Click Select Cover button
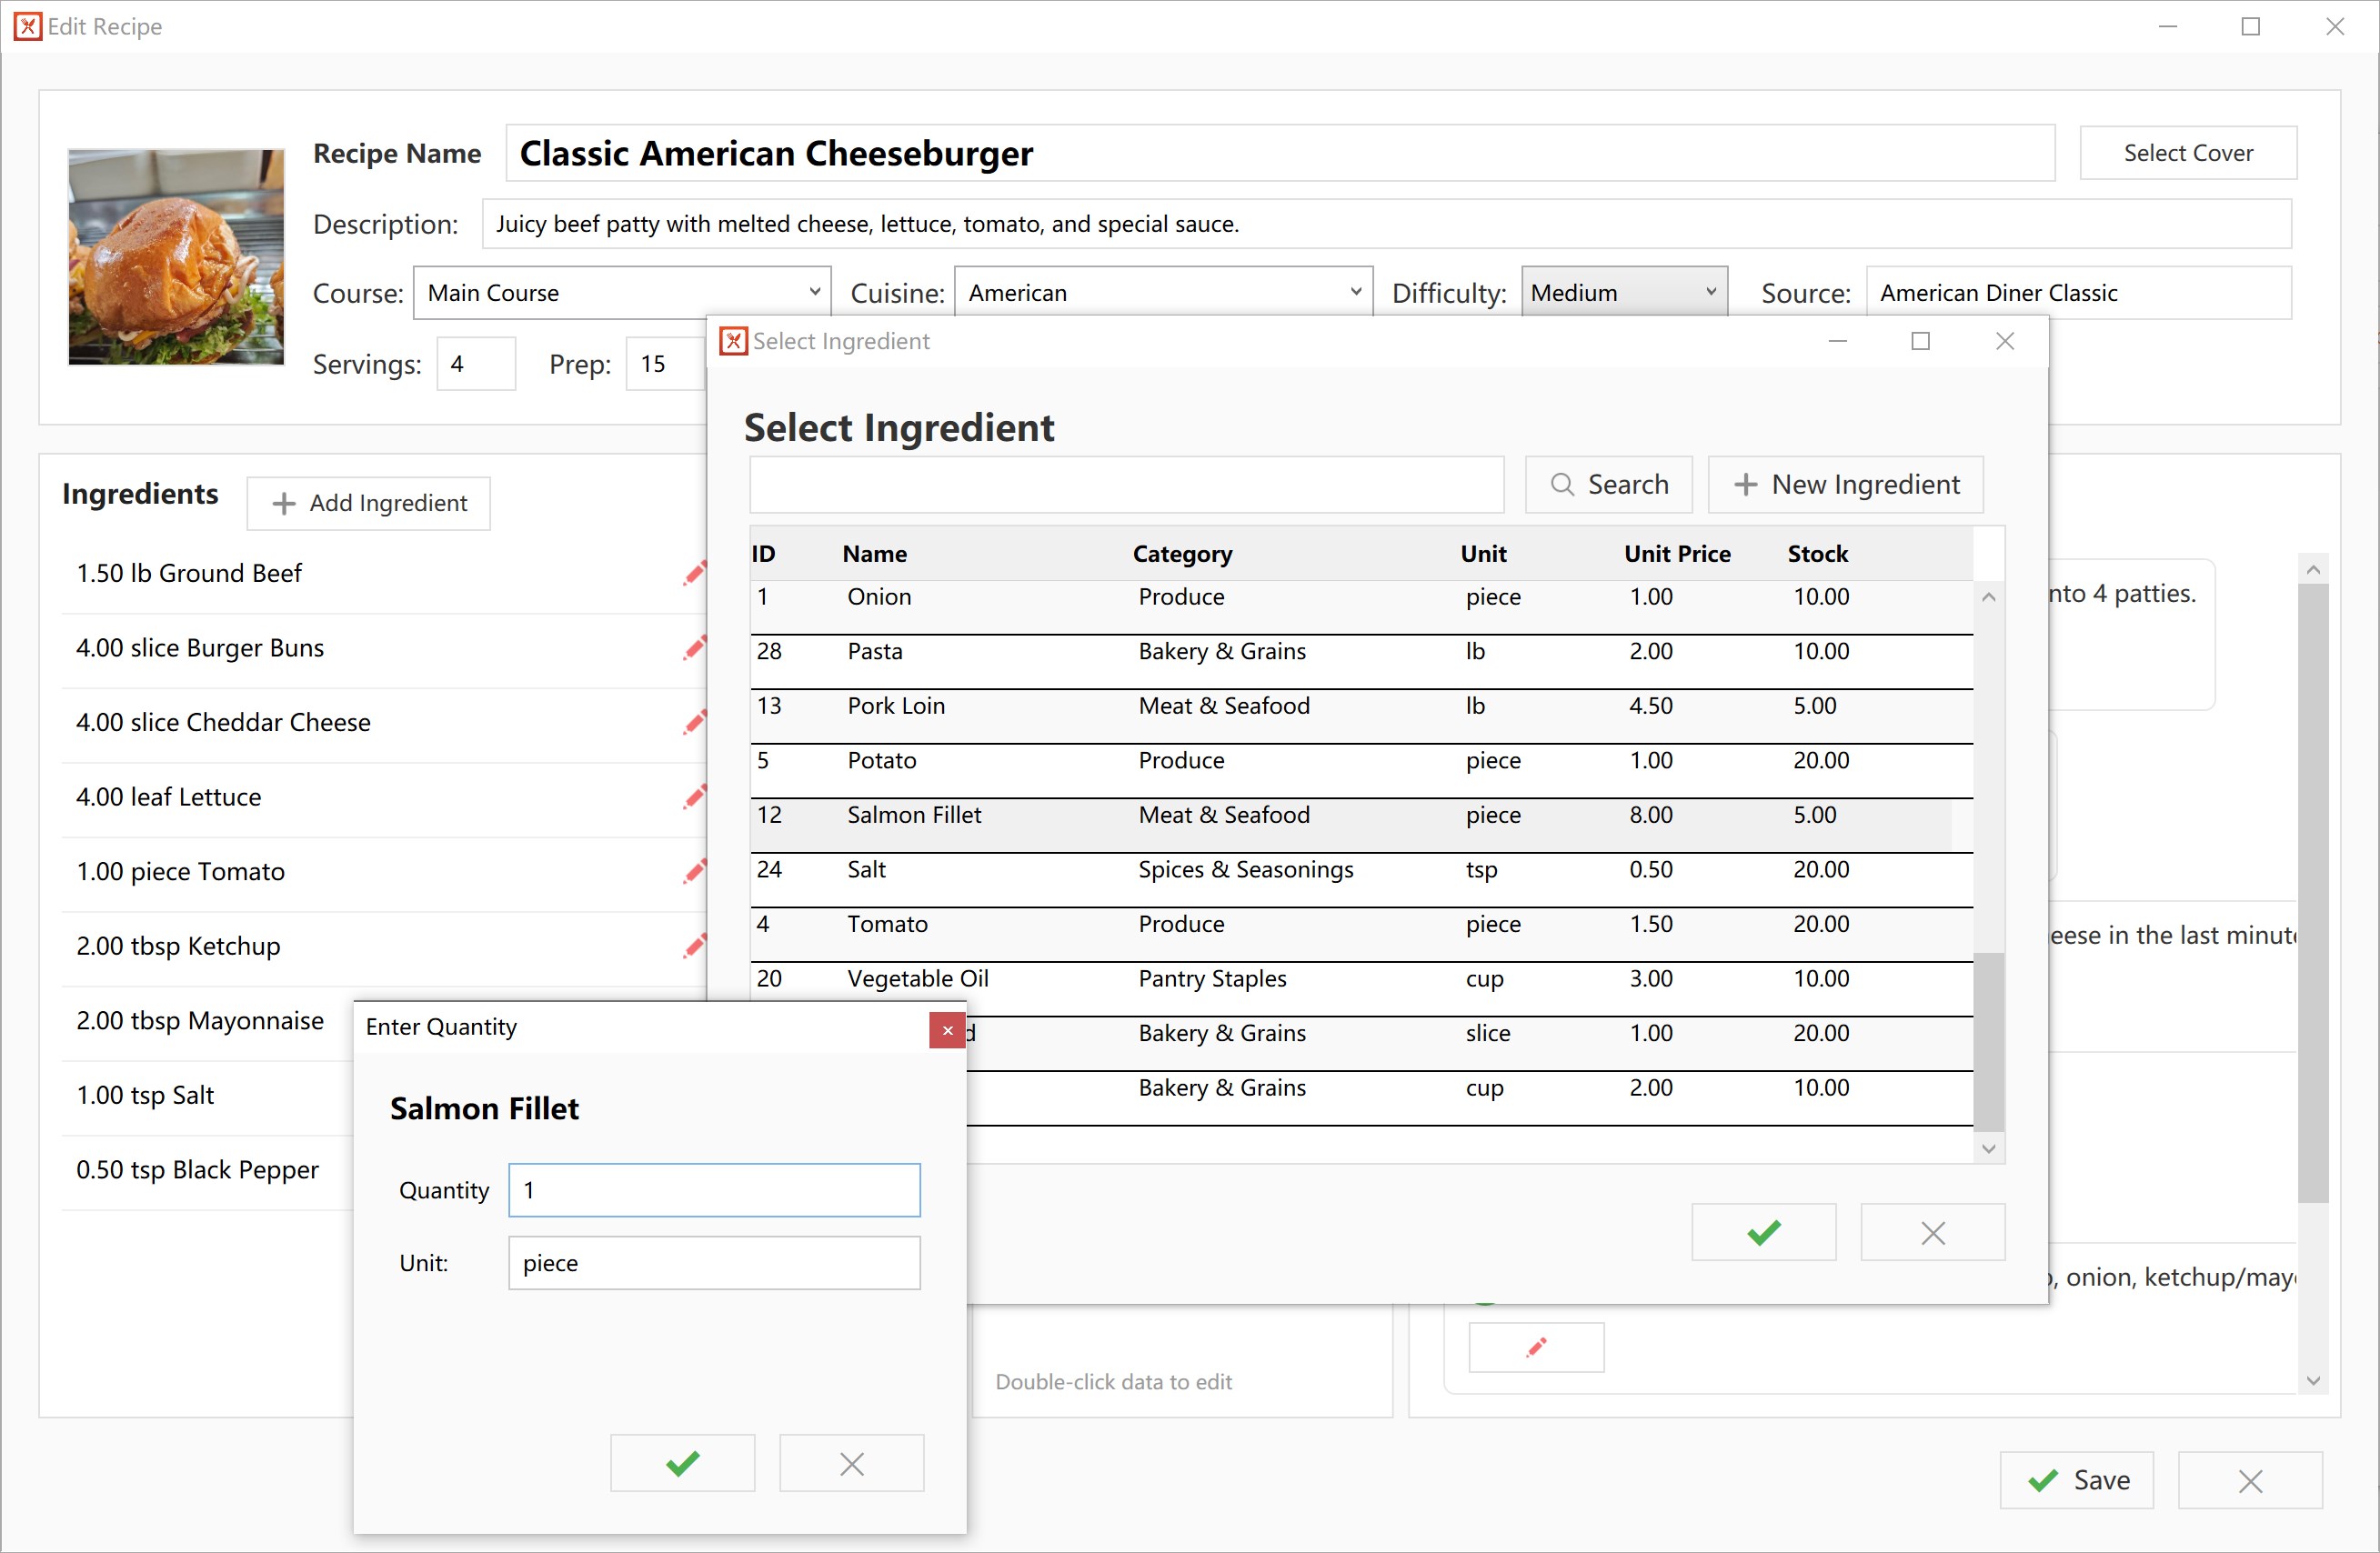2380x1553 pixels. (2188, 153)
